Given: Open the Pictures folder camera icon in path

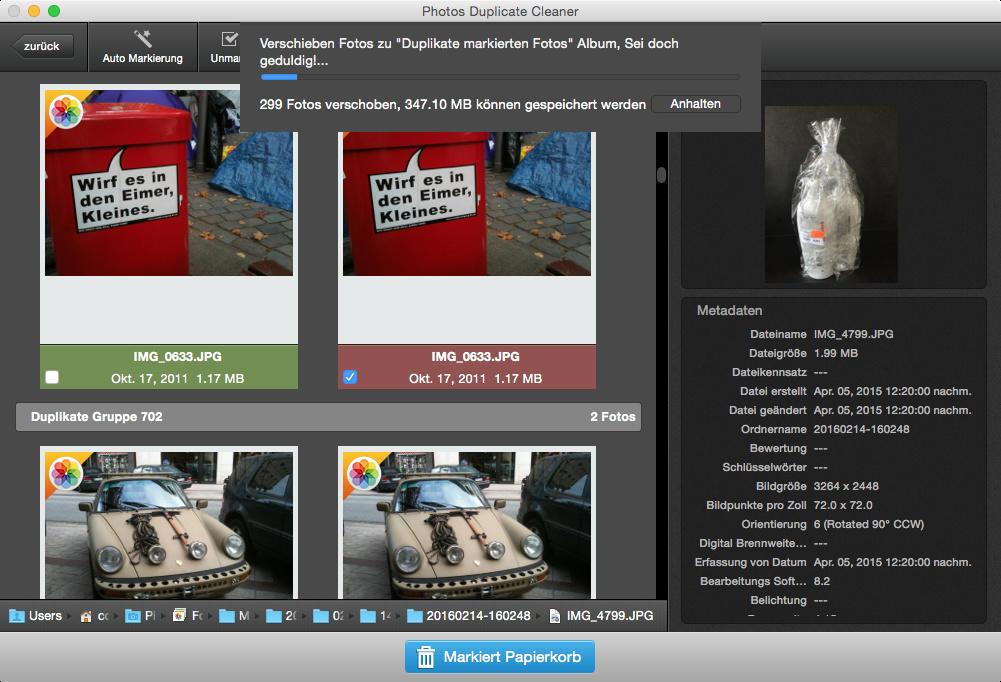Looking at the screenshot, I should coord(132,616).
